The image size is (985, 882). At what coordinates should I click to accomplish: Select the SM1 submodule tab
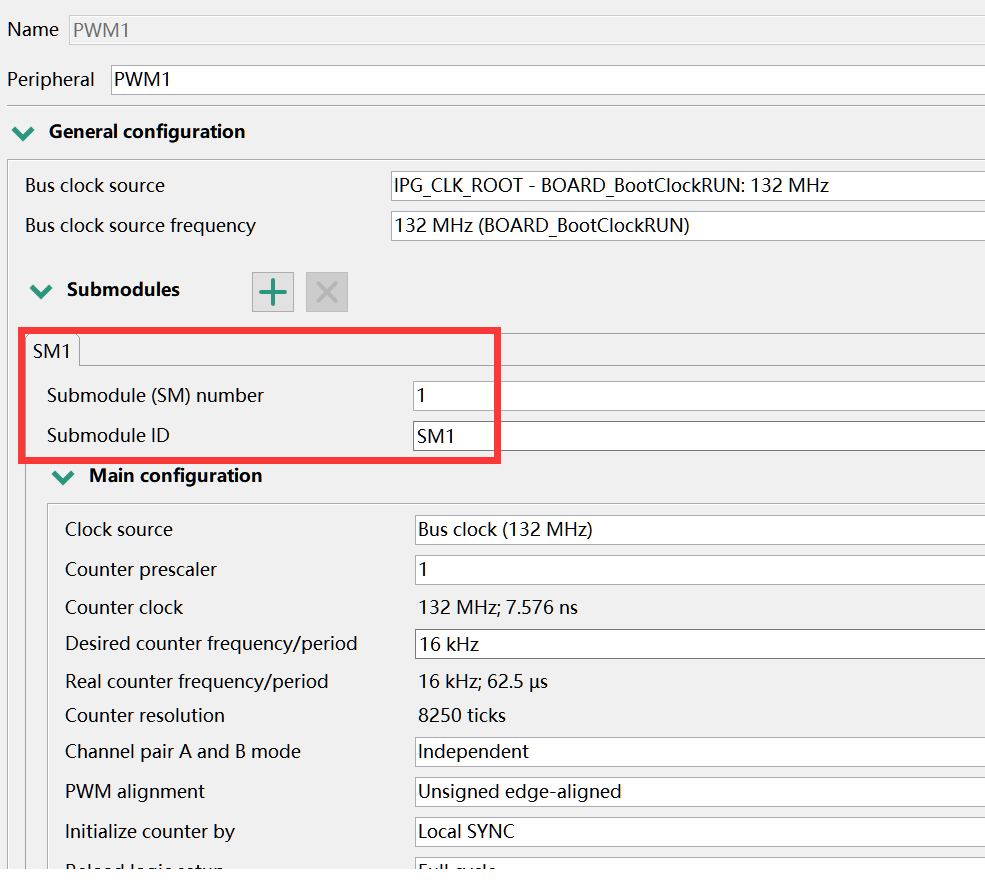pyautogui.click(x=52, y=351)
